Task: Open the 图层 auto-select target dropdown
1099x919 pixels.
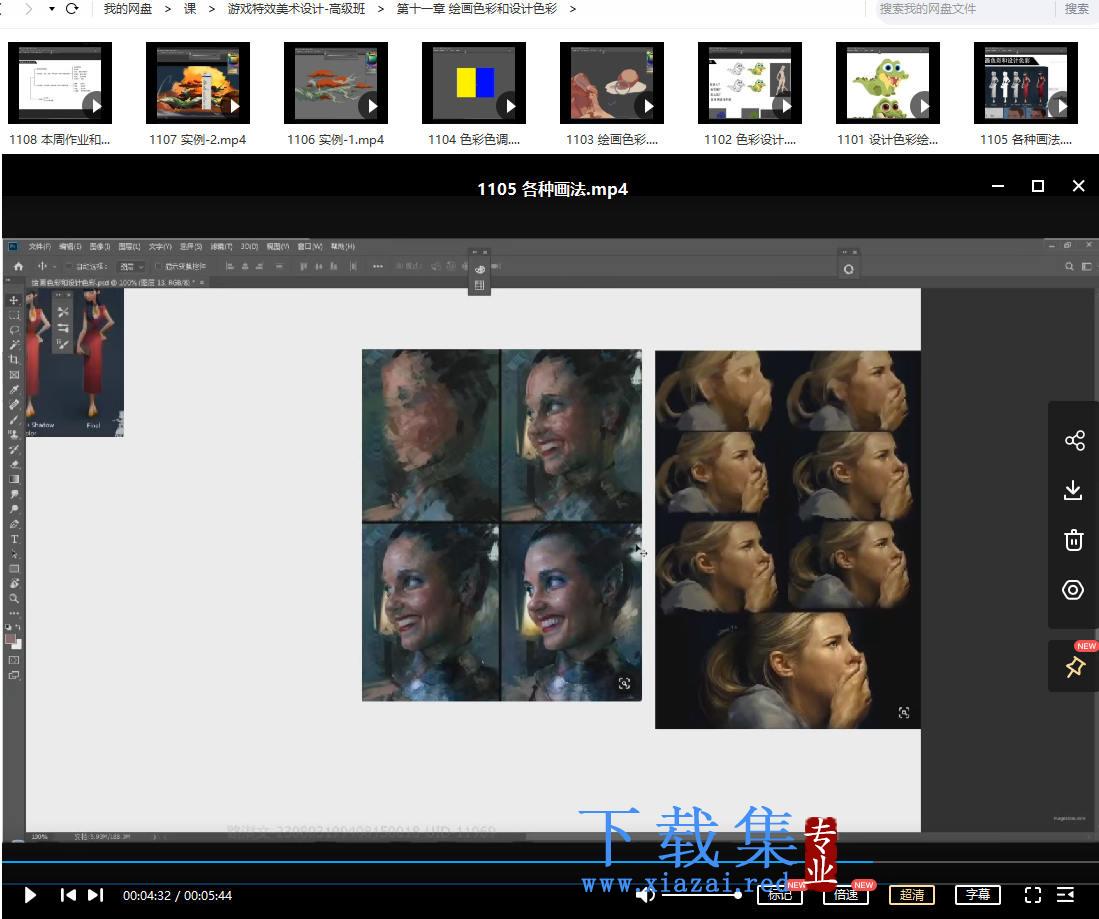Action: [x=131, y=266]
